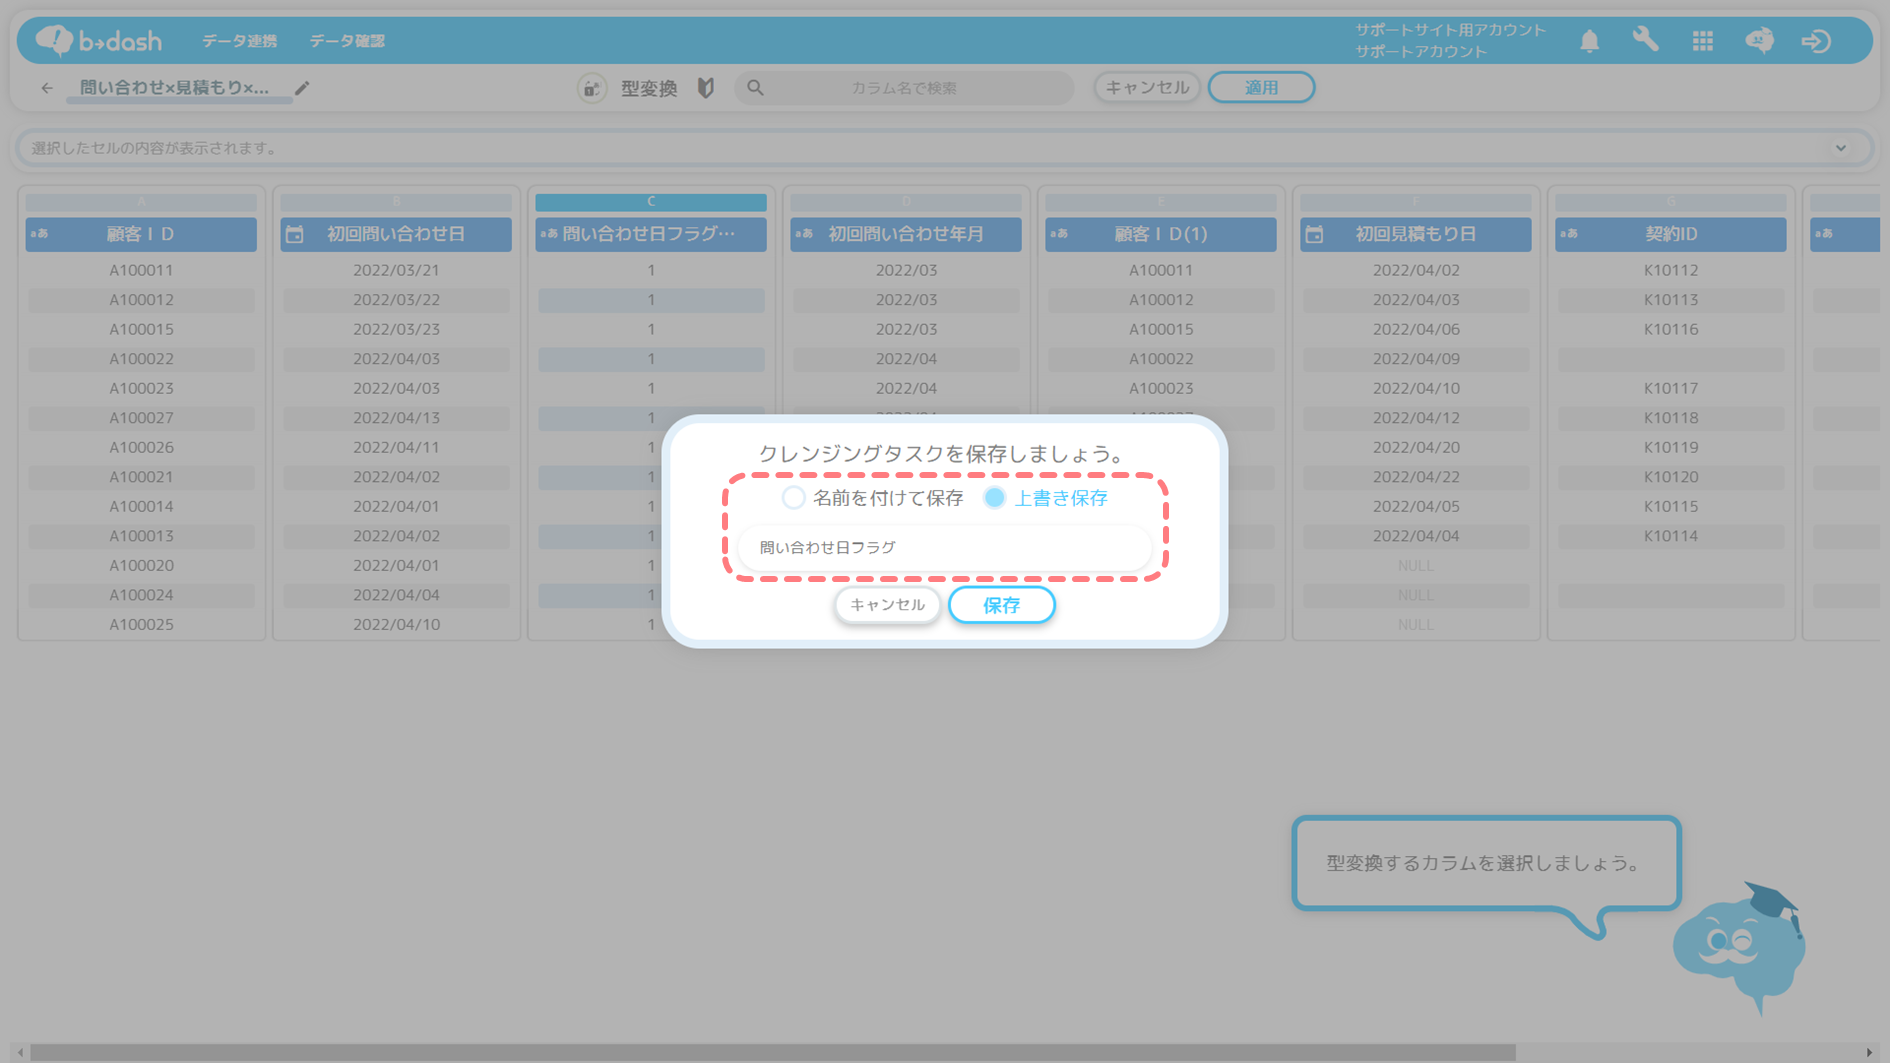Viewport: 1890px width, 1063px height.
Task: Click cell 2022/03/21
Action: pos(396,270)
